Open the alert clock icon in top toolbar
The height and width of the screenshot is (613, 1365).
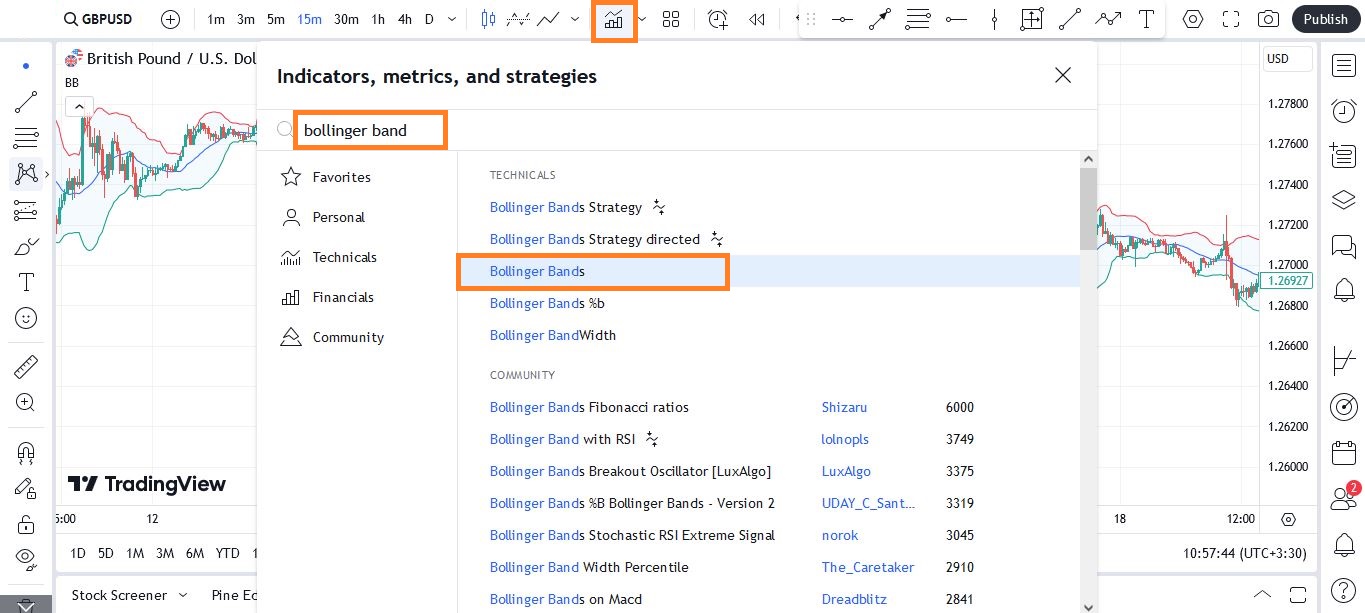717,19
